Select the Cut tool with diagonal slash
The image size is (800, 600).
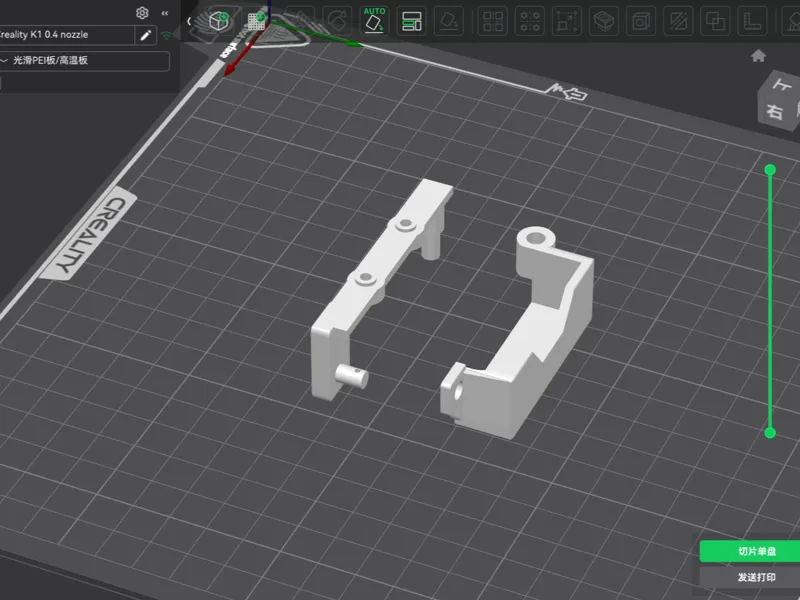pos(678,21)
